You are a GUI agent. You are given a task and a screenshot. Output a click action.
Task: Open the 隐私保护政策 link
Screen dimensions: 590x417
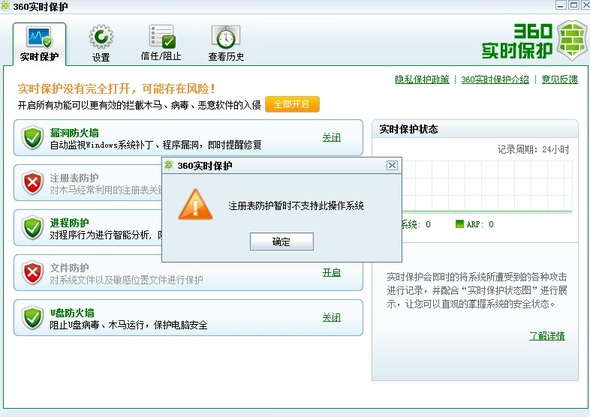pyautogui.click(x=422, y=79)
